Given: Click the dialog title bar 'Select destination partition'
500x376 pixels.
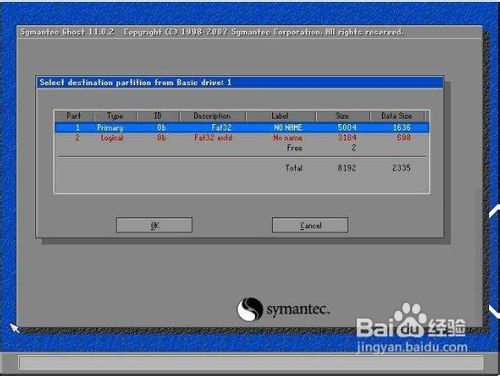Looking at the screenshot, I should 240,82.
